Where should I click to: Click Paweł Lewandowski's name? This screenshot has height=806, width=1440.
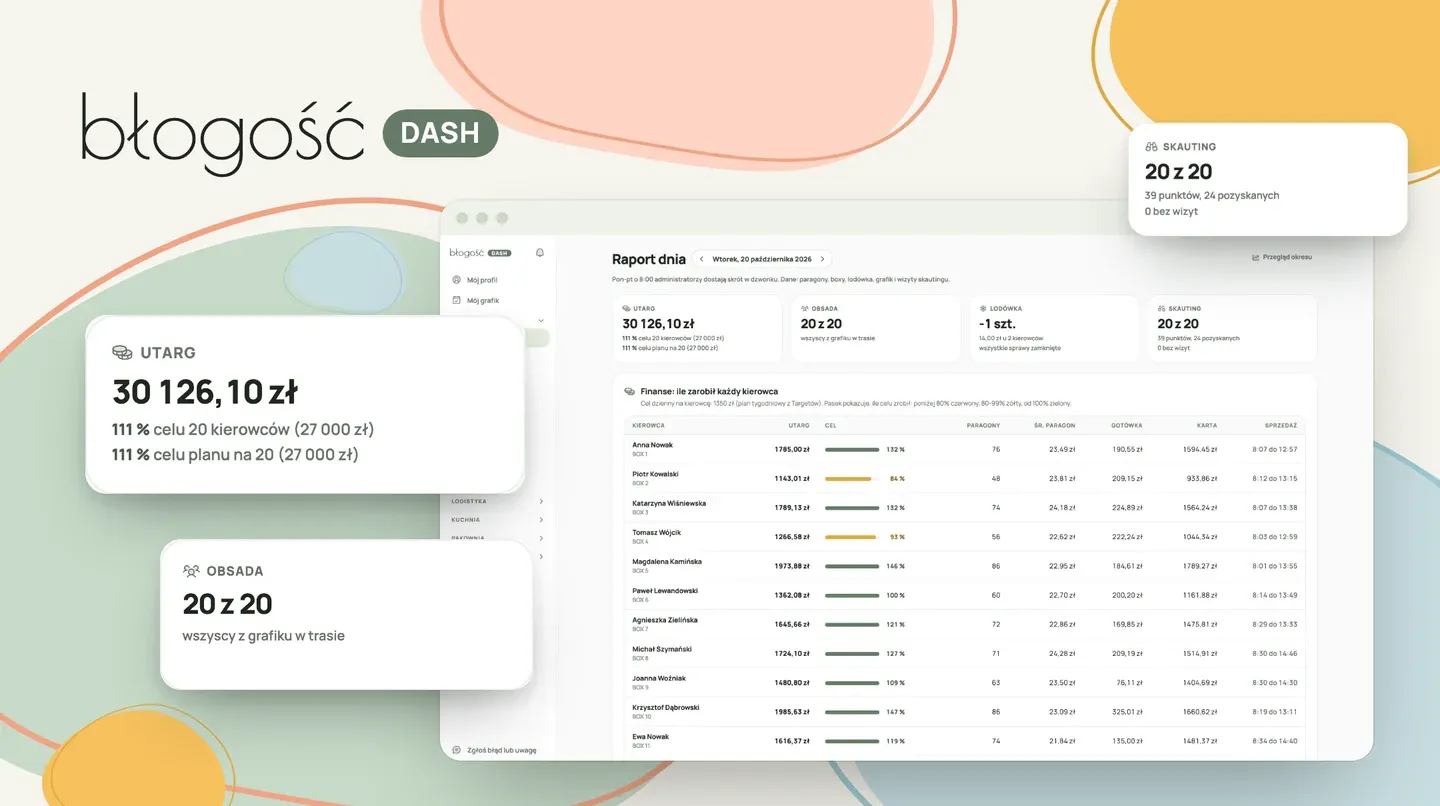(665, 591)
